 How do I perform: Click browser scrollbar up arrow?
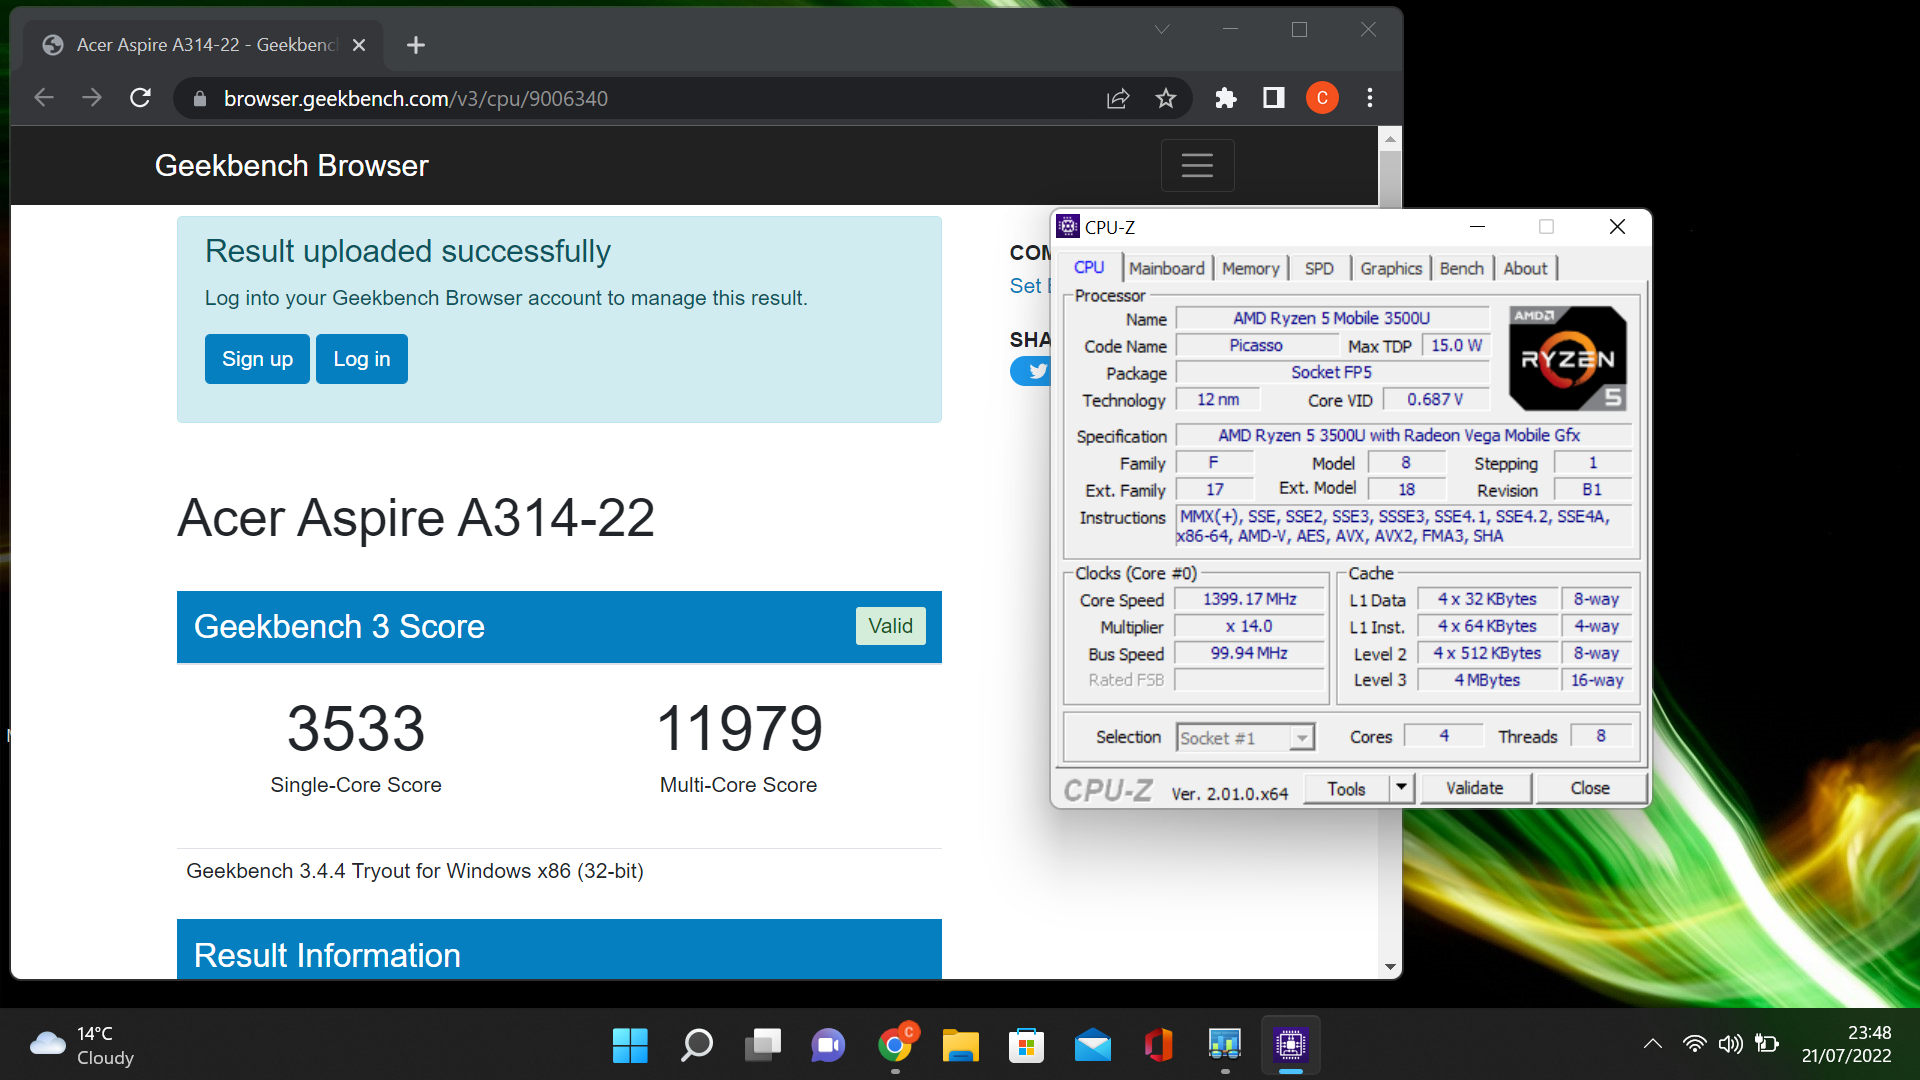1390,139
